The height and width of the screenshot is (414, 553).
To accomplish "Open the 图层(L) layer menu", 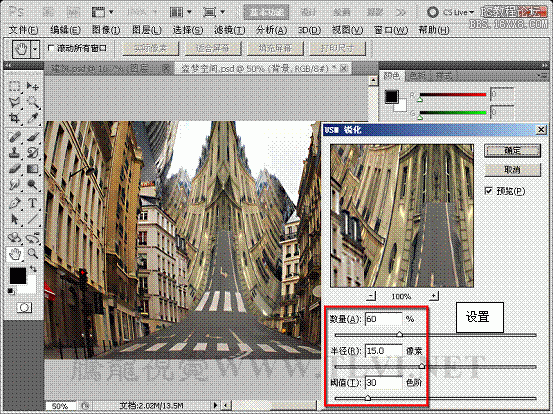I will tap(146, 30).
